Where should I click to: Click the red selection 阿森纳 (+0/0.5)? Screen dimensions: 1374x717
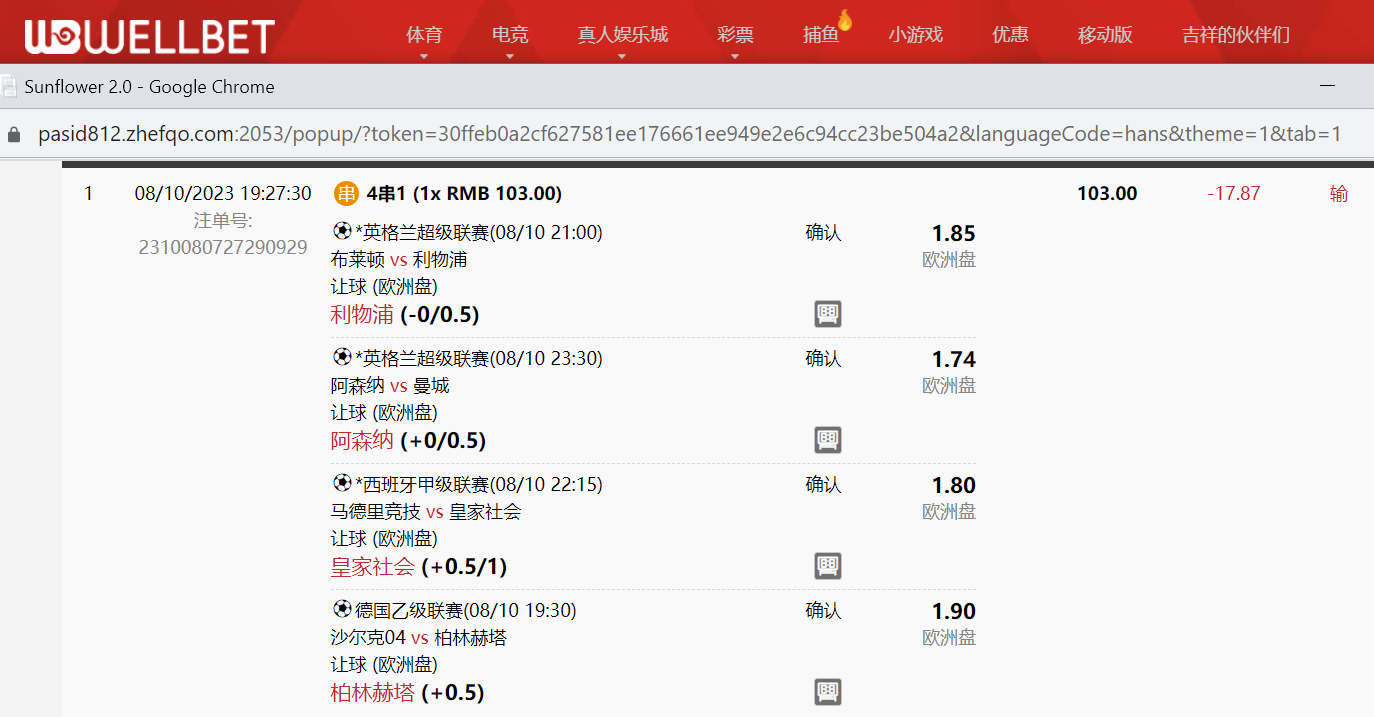408,440
